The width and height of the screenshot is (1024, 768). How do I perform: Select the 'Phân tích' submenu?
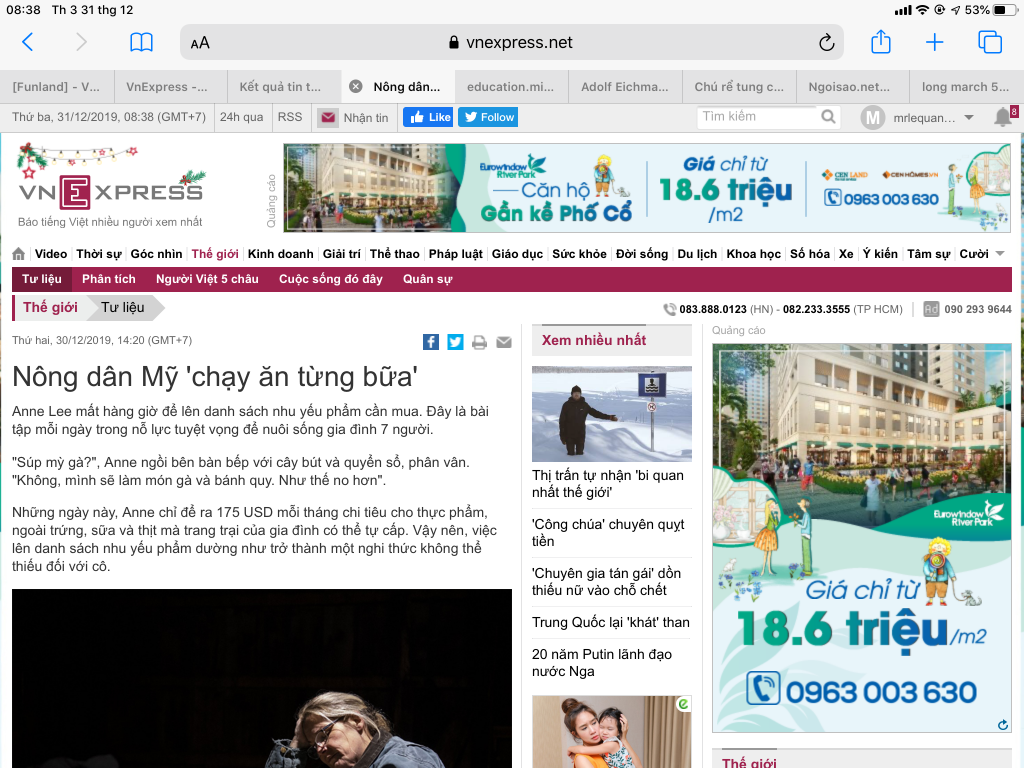[108, 279]
